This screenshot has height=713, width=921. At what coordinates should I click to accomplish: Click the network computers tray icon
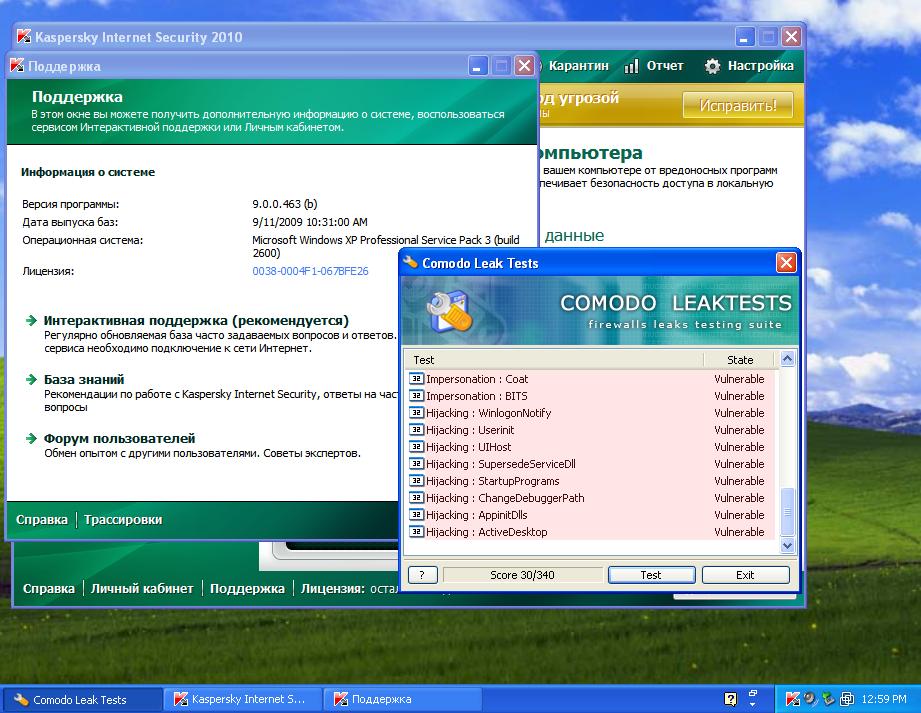pyautogui.click(x=846, y=699)
